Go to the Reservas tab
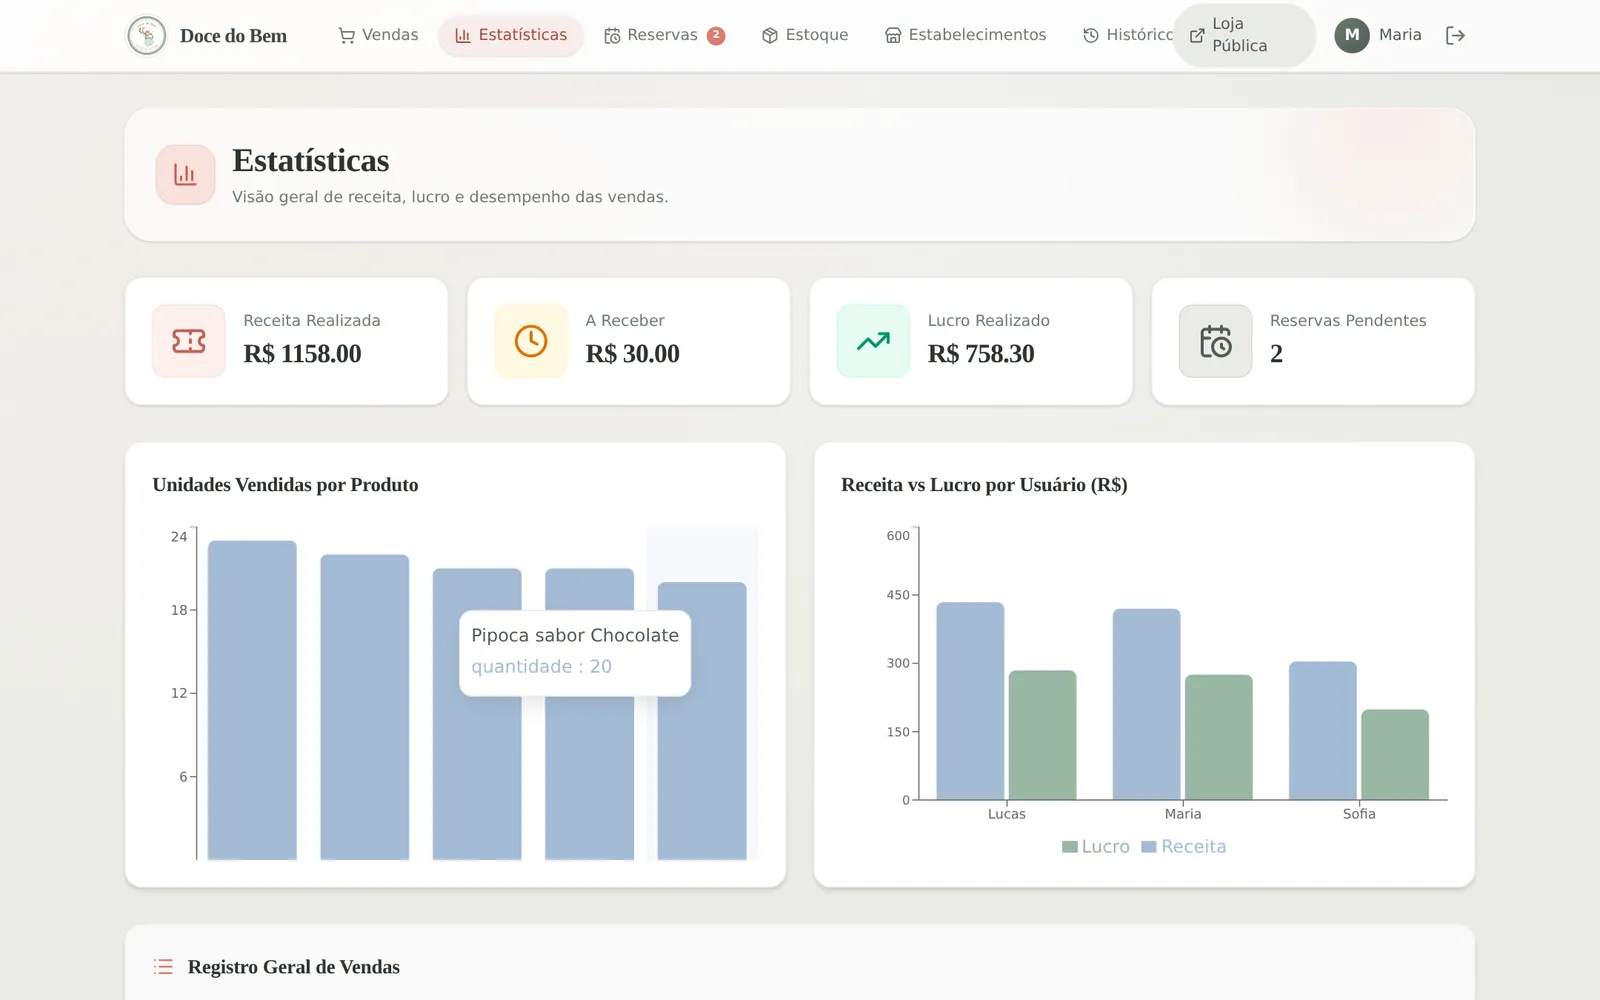The image size is (1600, 1000). coord(664,35)
